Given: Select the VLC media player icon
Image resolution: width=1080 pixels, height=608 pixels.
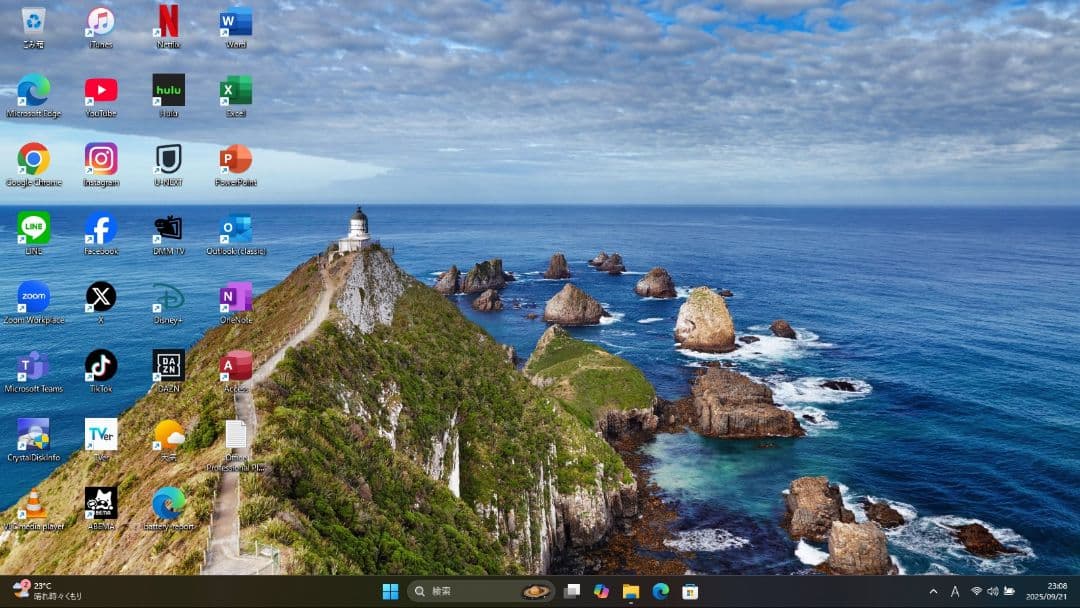Looking at the screenshot, I should click(33, 505).
